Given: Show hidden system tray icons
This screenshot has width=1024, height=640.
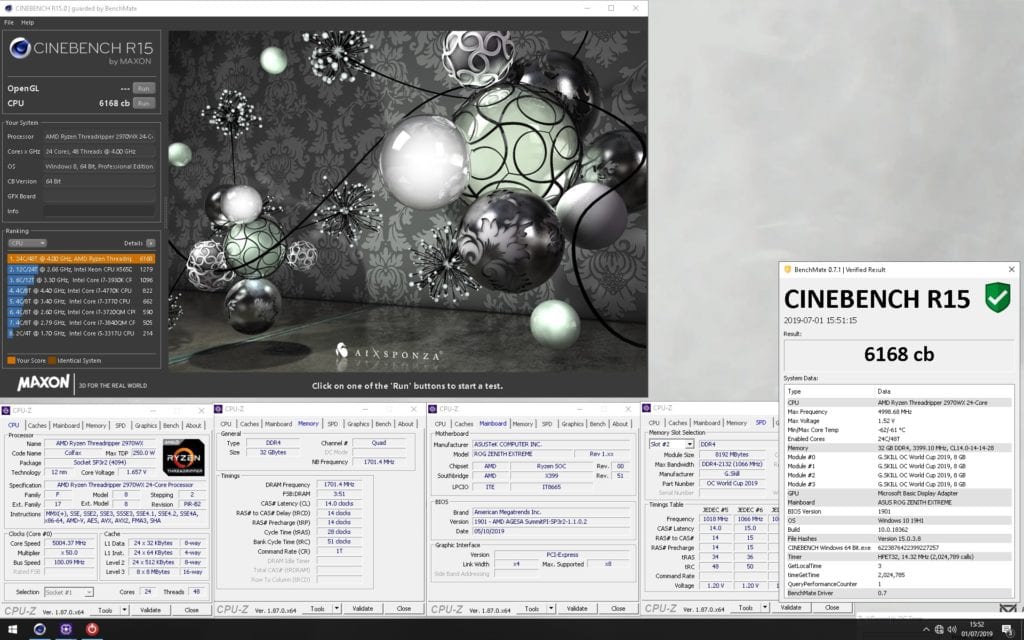Looking at the screenshot, I should point(925,630).
